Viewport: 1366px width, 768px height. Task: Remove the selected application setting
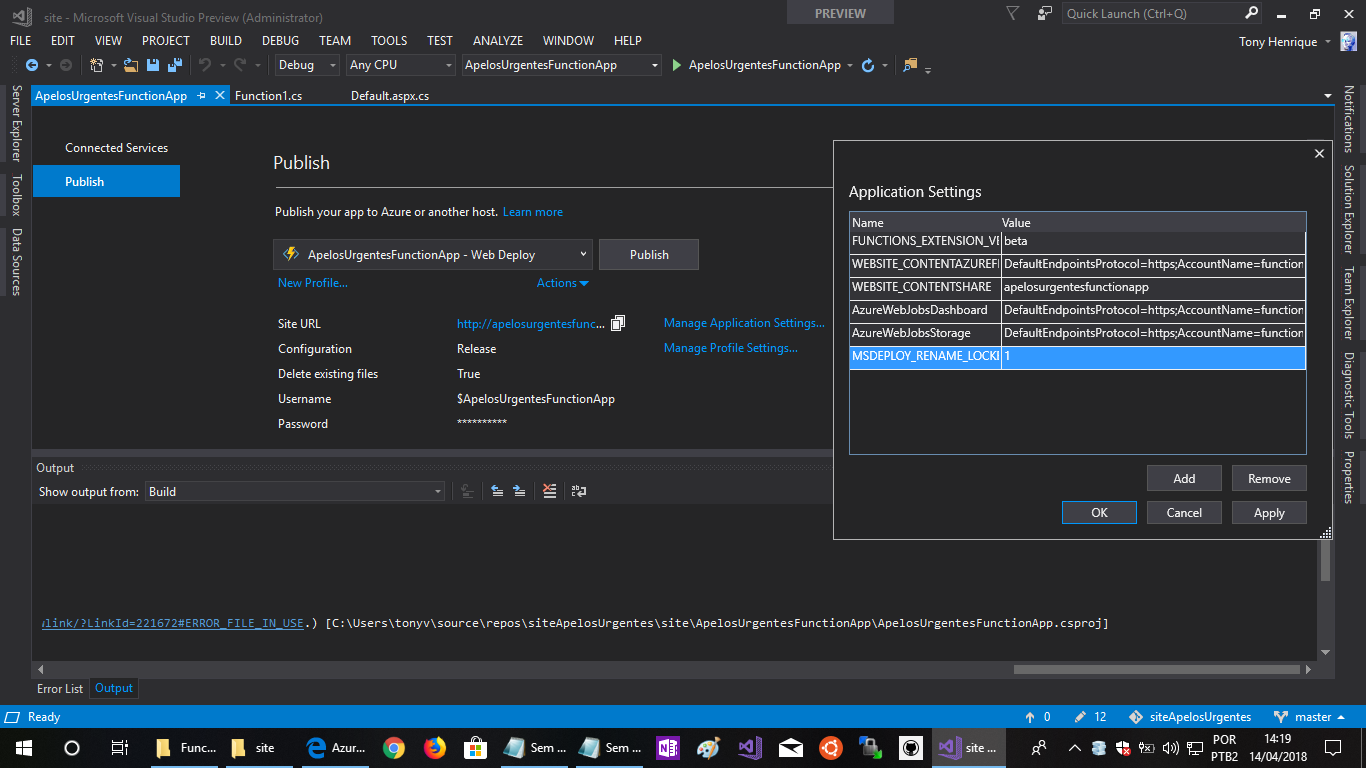(1269, 478)
